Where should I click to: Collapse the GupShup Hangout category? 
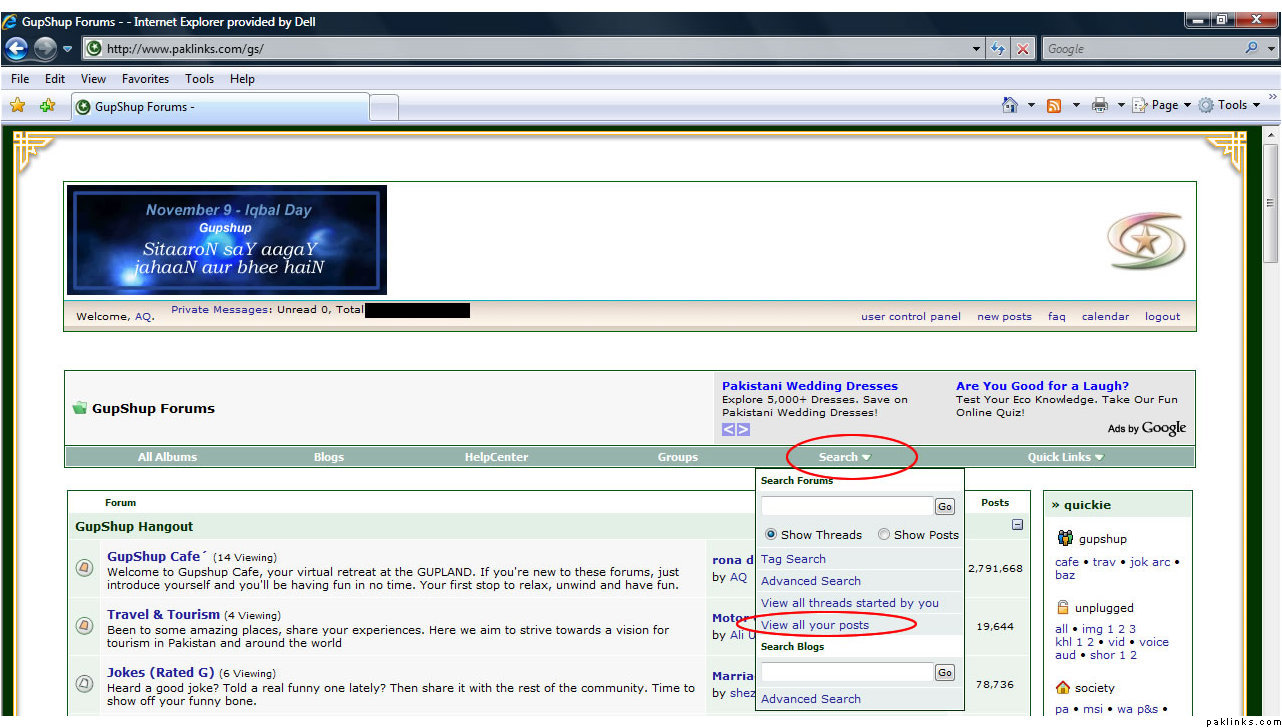1017,525
